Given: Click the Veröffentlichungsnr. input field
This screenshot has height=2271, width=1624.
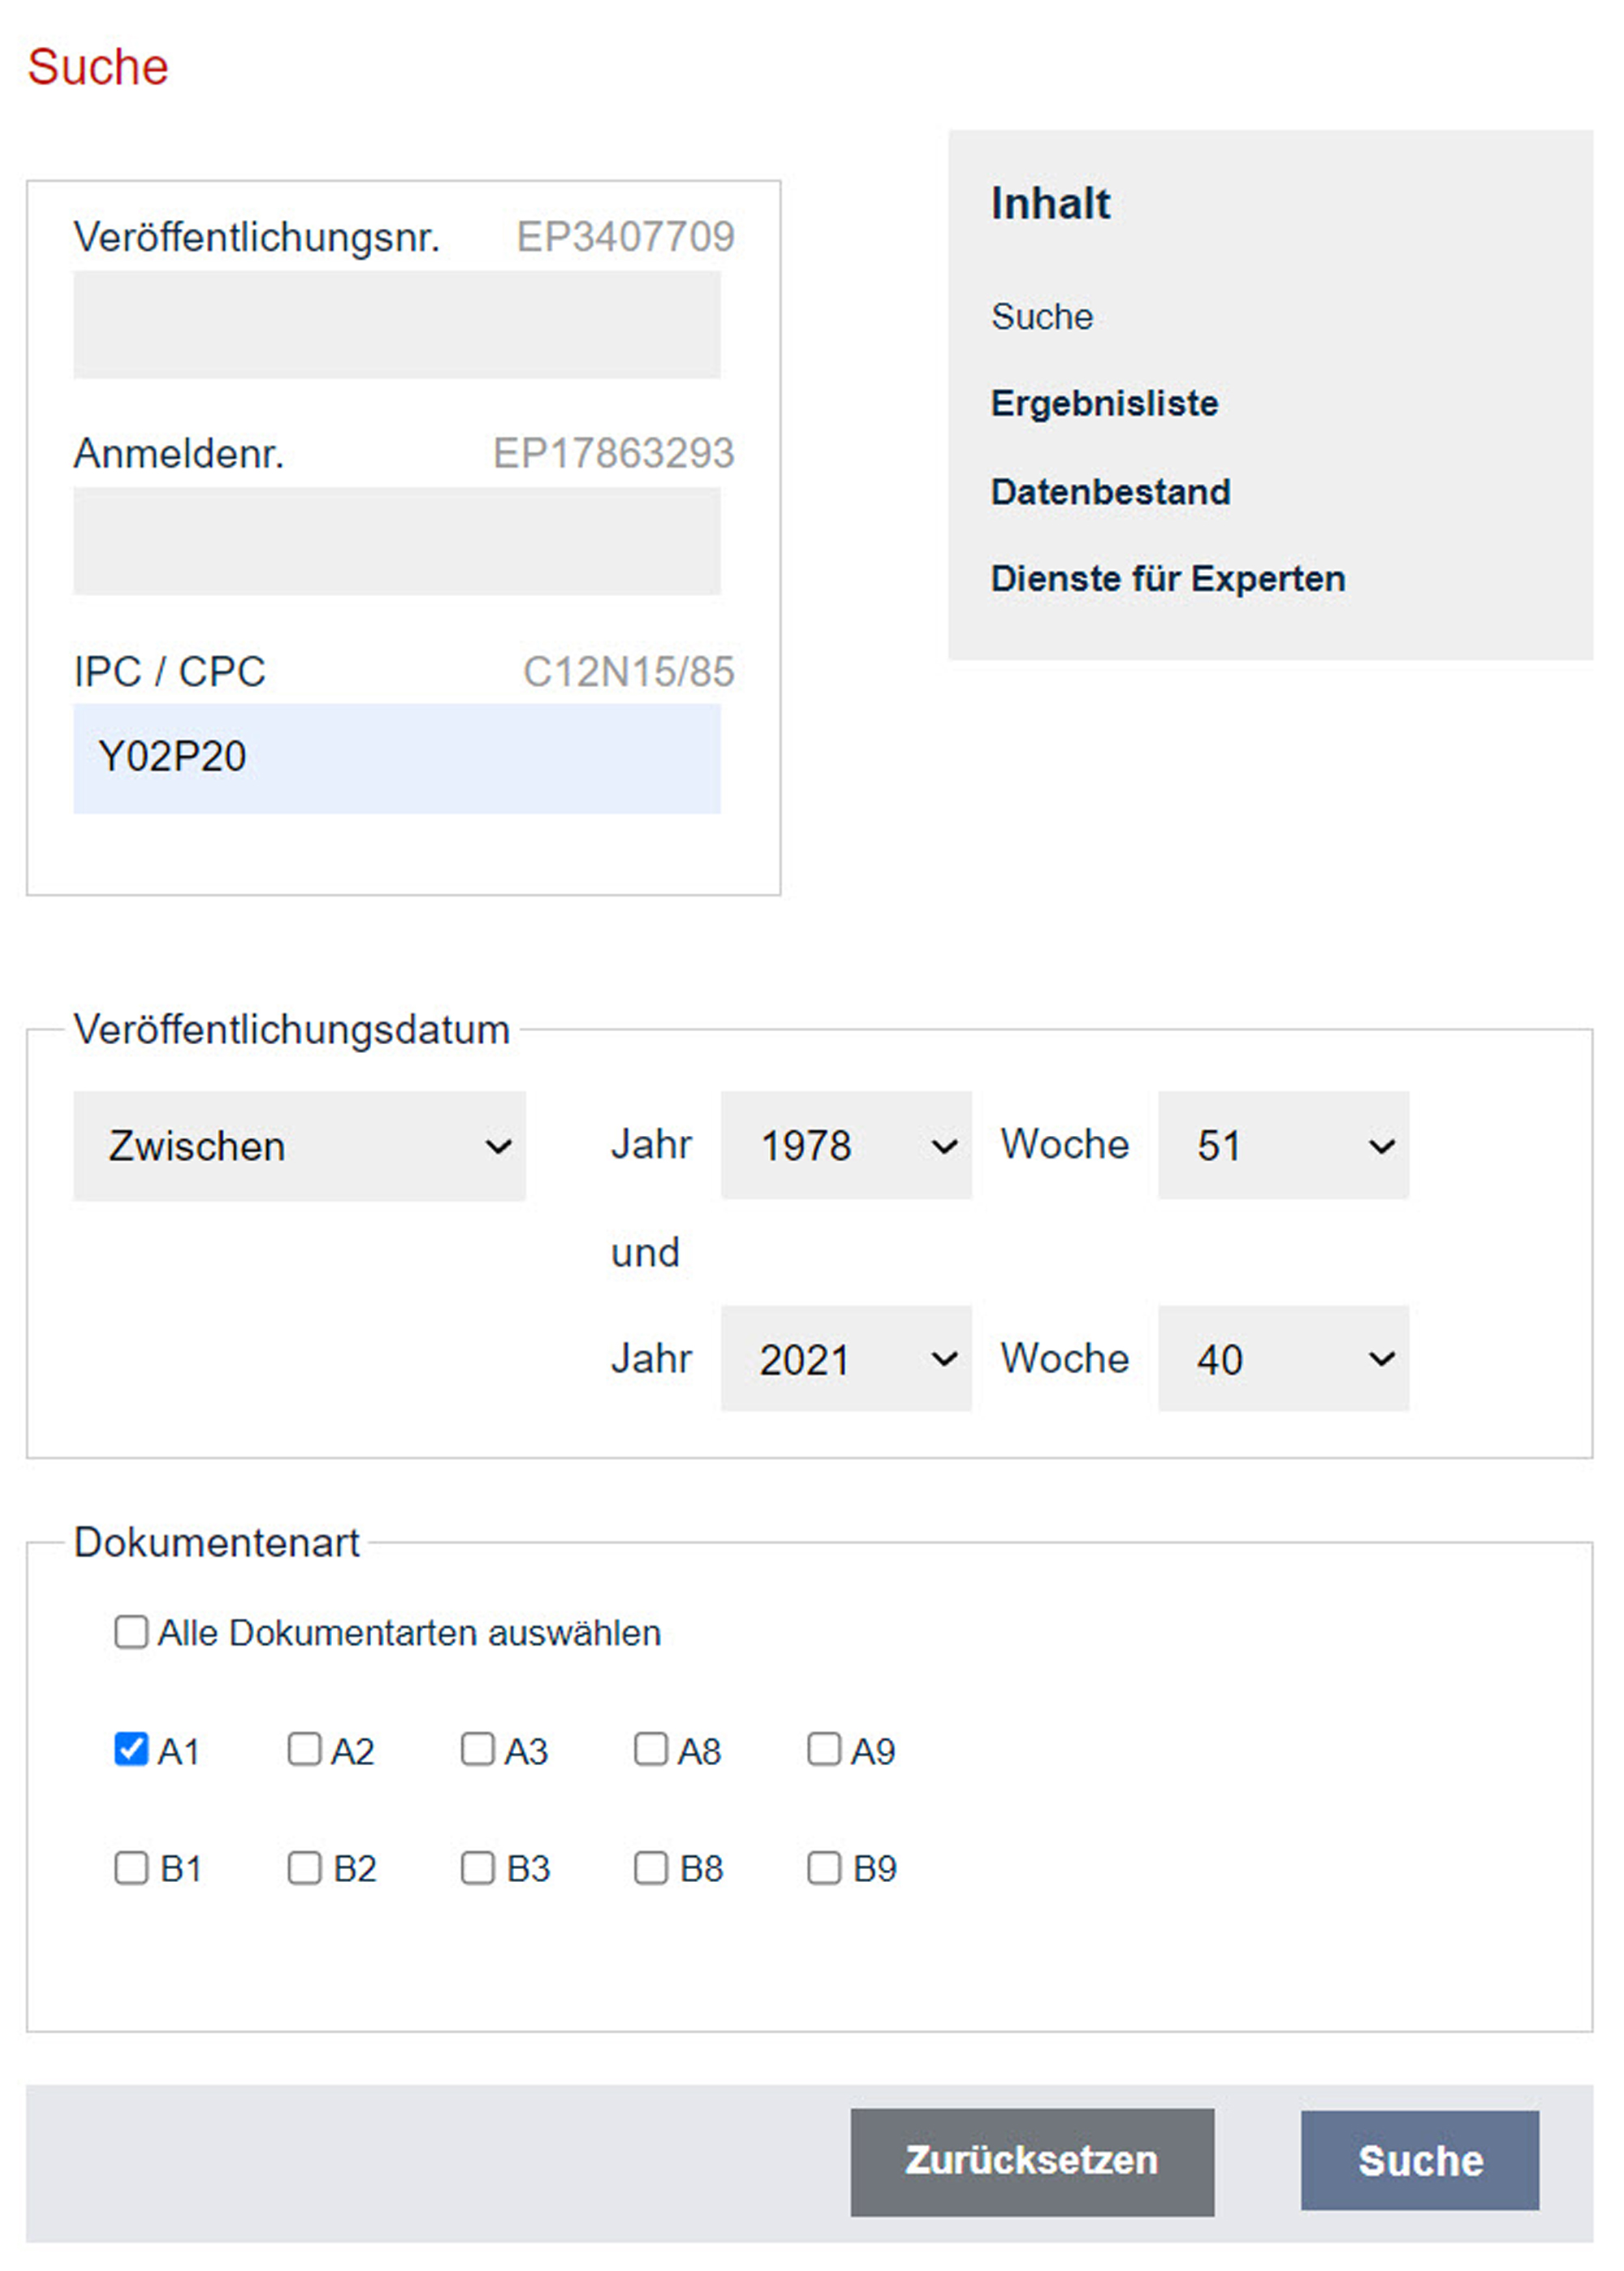Looking at the screenshot, I should (397, 324).
